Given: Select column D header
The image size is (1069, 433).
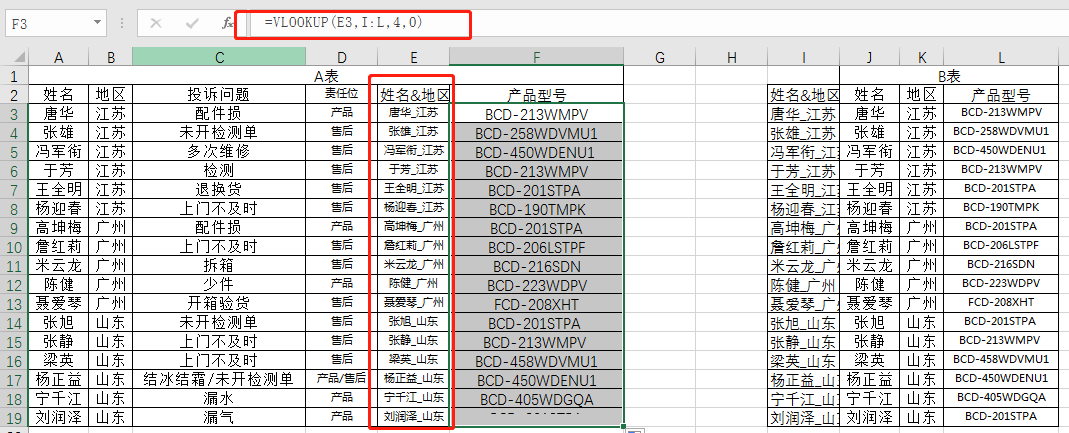Looking at the screenshot, I should (x=342, y=58).
